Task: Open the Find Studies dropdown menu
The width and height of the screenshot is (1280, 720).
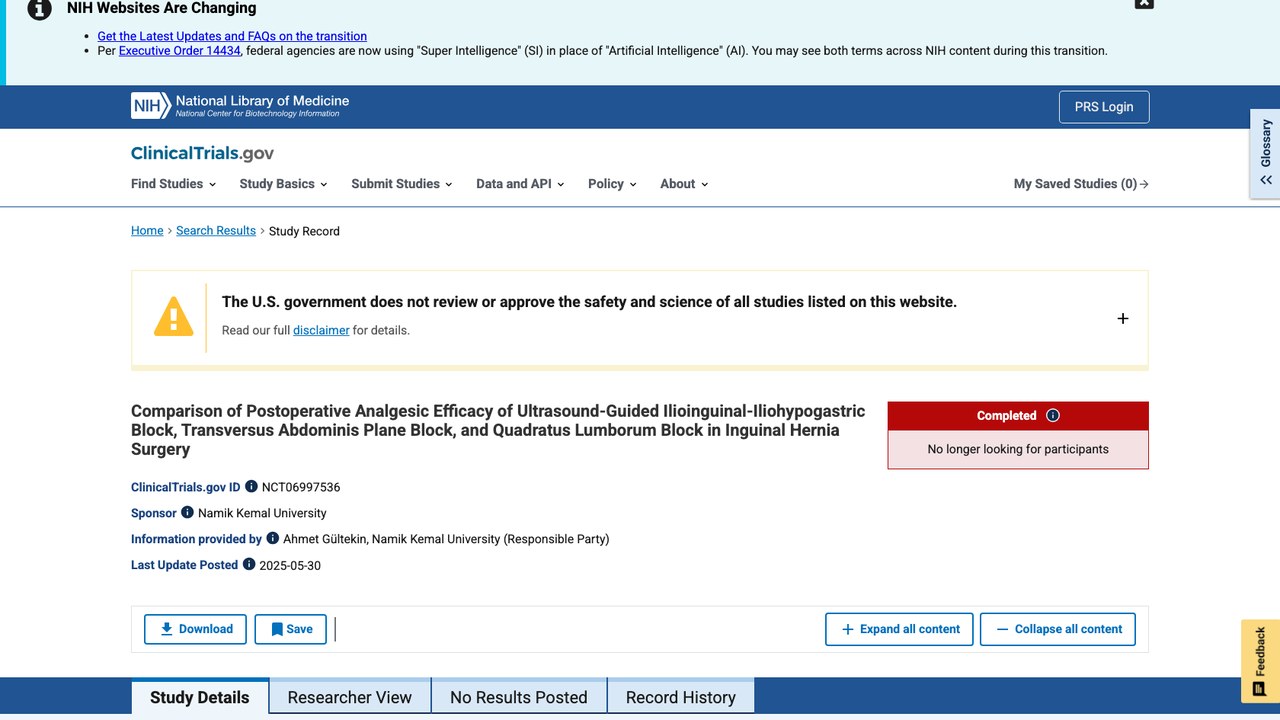Action: click(173, 184)
